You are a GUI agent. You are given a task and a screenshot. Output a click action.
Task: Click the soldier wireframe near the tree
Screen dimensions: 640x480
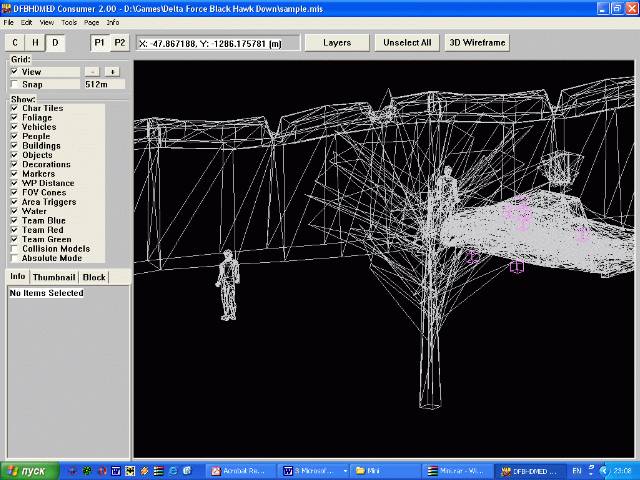[x=447, y=190]
